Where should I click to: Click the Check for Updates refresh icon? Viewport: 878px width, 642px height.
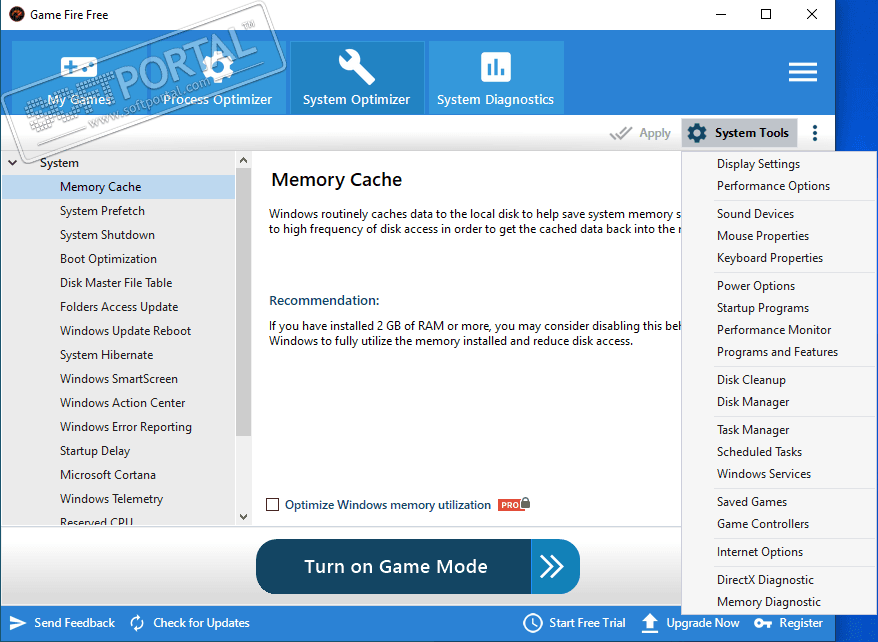[137, 623]
